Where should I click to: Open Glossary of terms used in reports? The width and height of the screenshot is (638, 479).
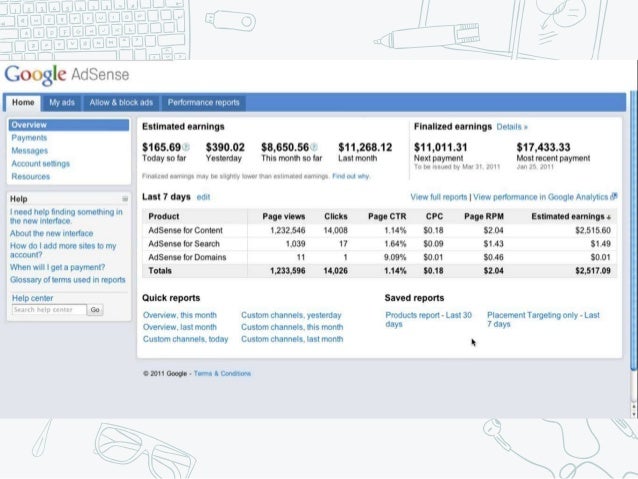pos(68,280)
